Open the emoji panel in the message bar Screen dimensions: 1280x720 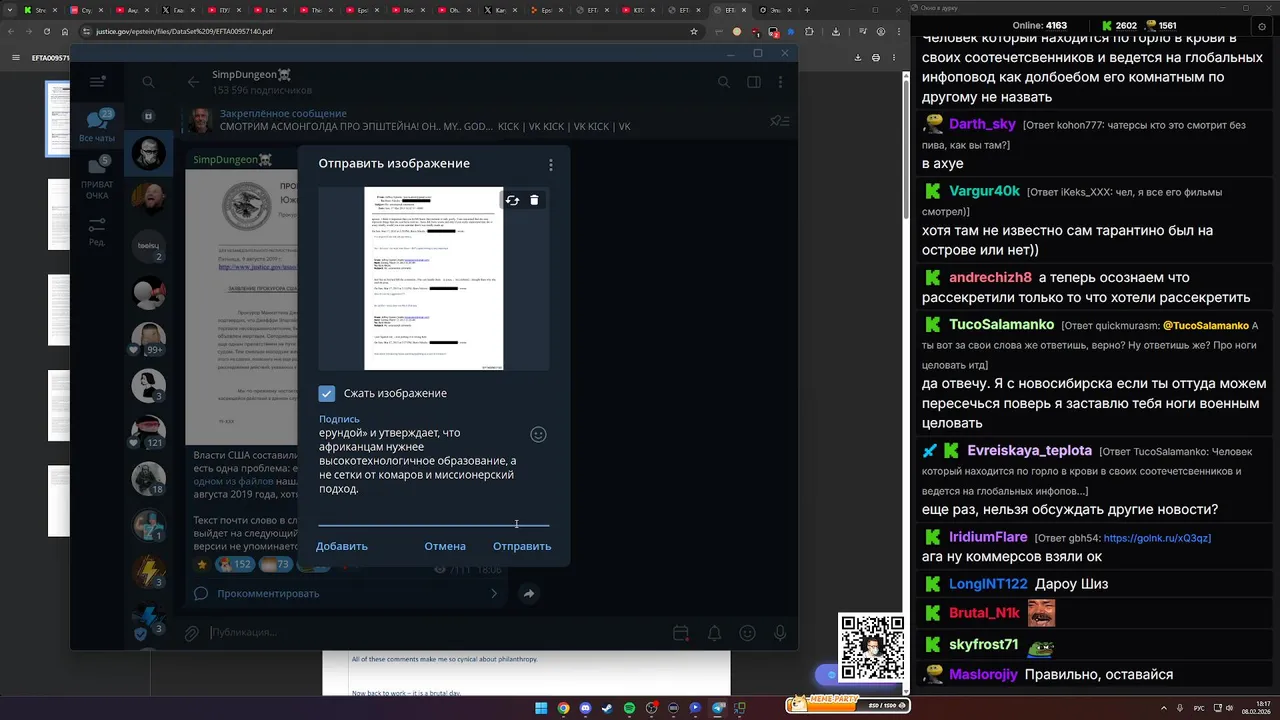click(x=747, y=633)
